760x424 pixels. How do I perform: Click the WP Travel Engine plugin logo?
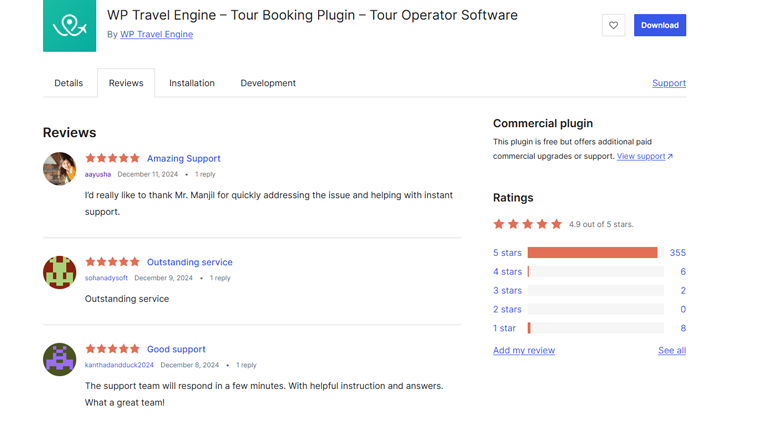70,25
